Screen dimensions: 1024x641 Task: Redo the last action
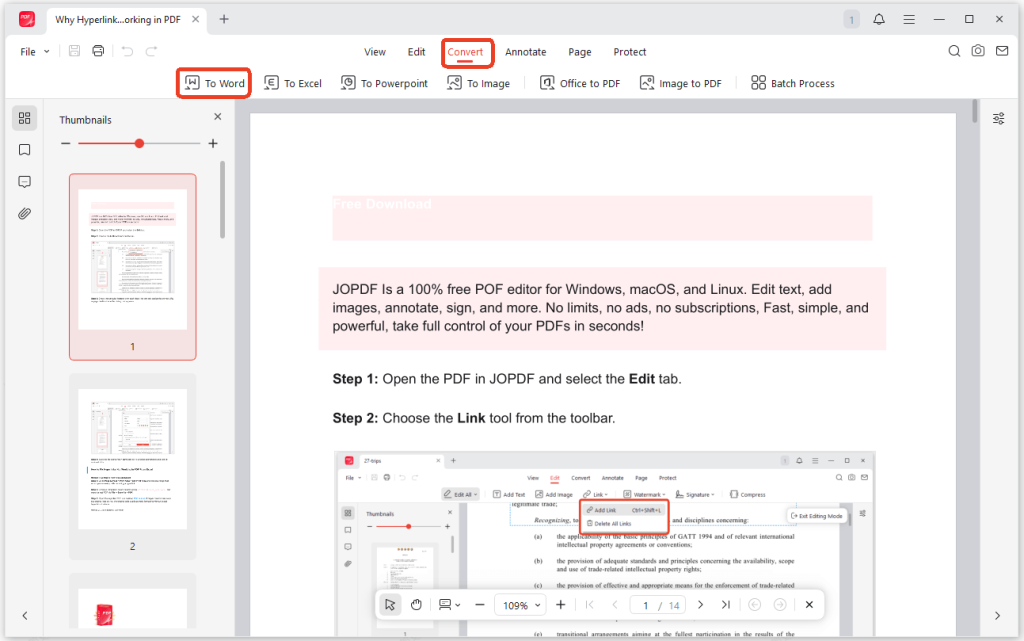point(151,51)
